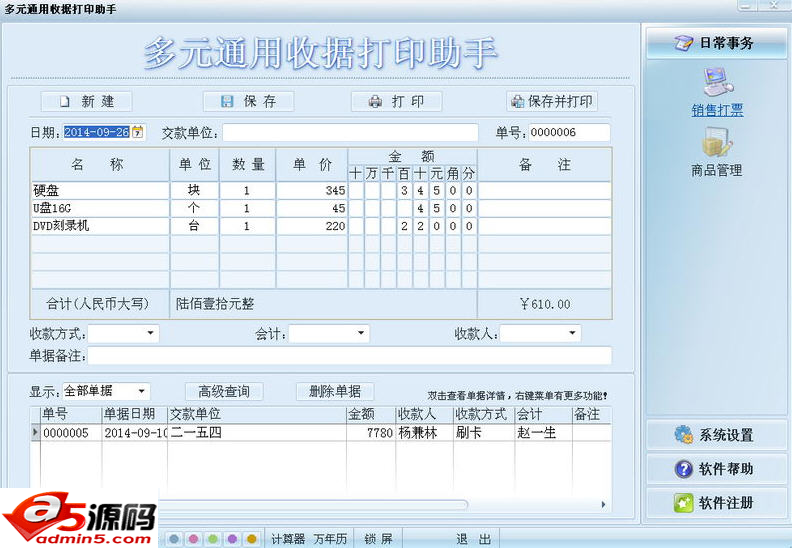Image resolution: width=792 pixels, height=548 pixels.
Task: Select the green theme color dot
Action: (x=213, y=539)
